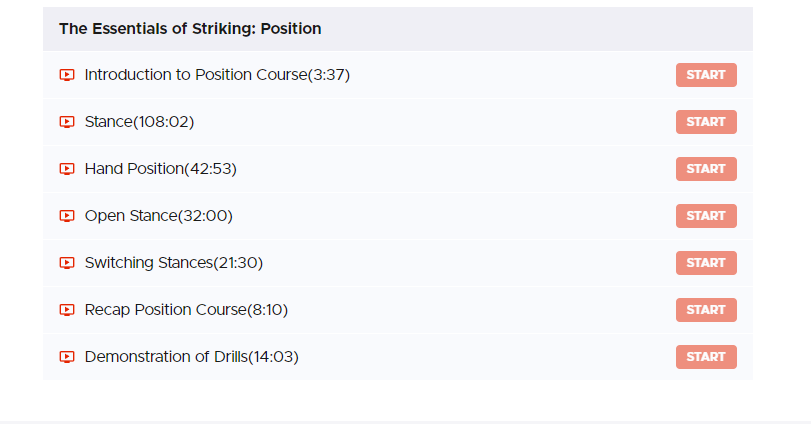
Task: Start the Introduction to Position Course lesson
Action: (706, 75)
